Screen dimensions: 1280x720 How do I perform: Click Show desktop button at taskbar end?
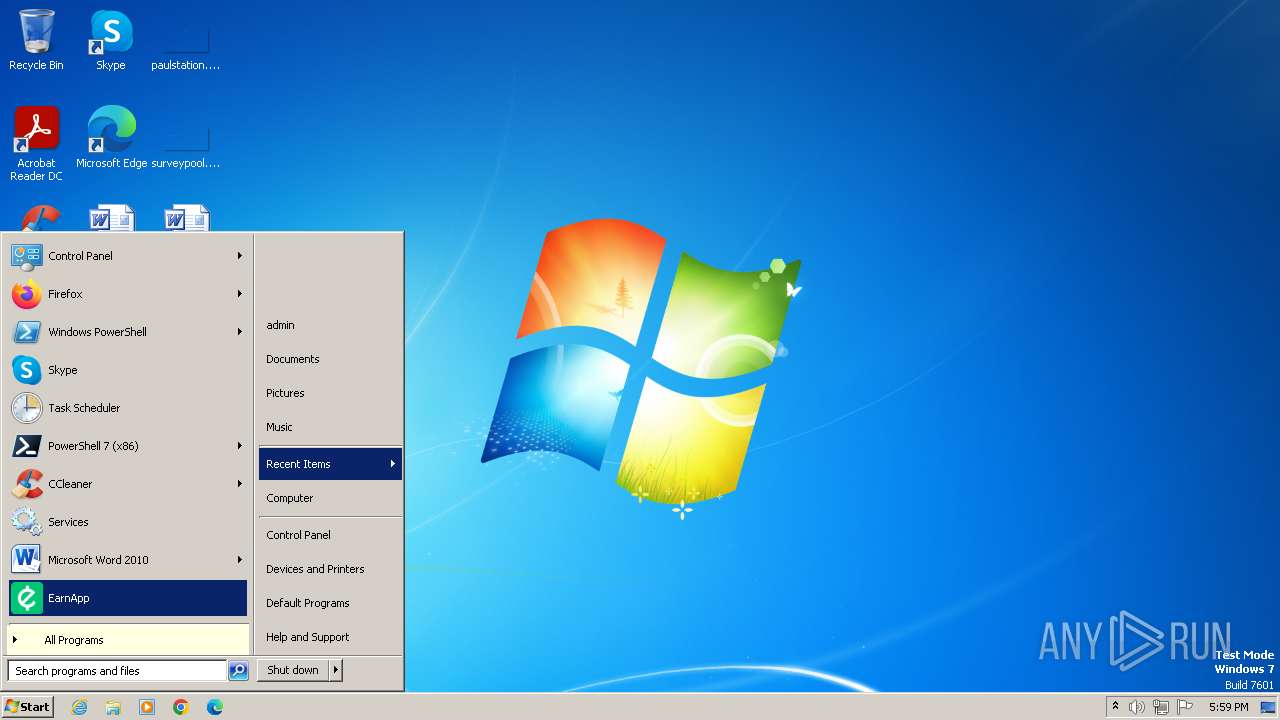coord(1269,707)
